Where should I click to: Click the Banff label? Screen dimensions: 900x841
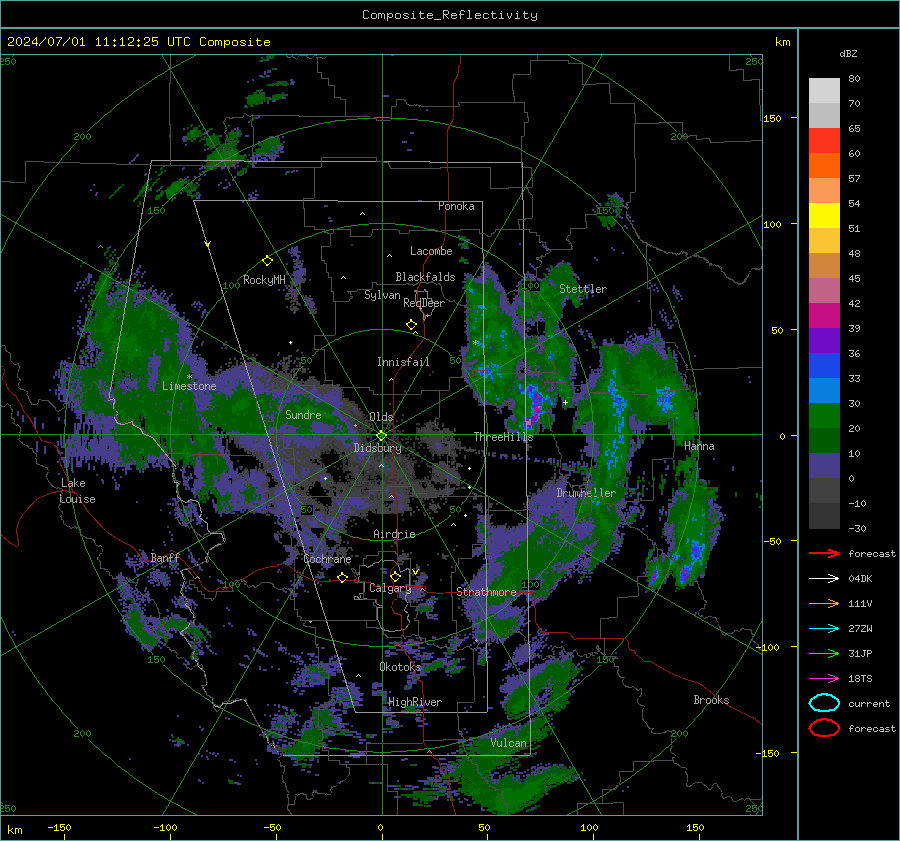pyautogui.click(x=165, y=558)
